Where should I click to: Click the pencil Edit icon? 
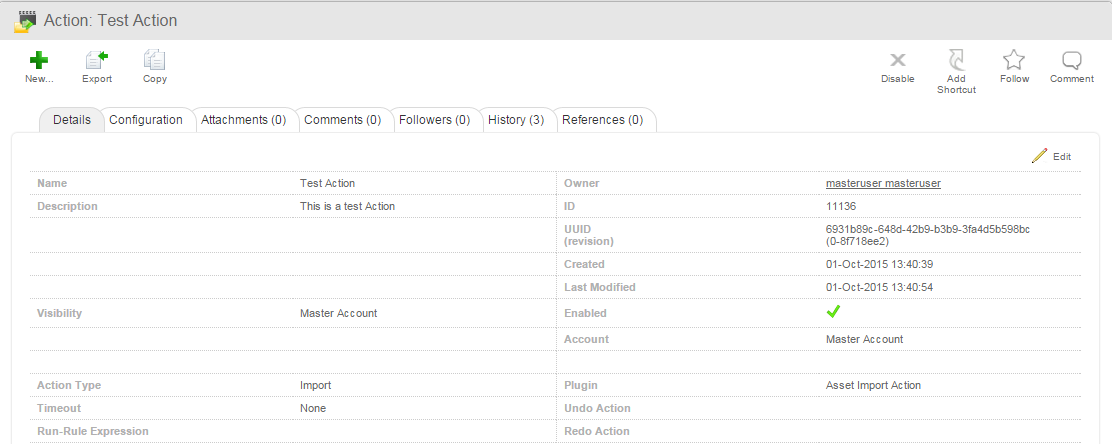[1040, 156]
